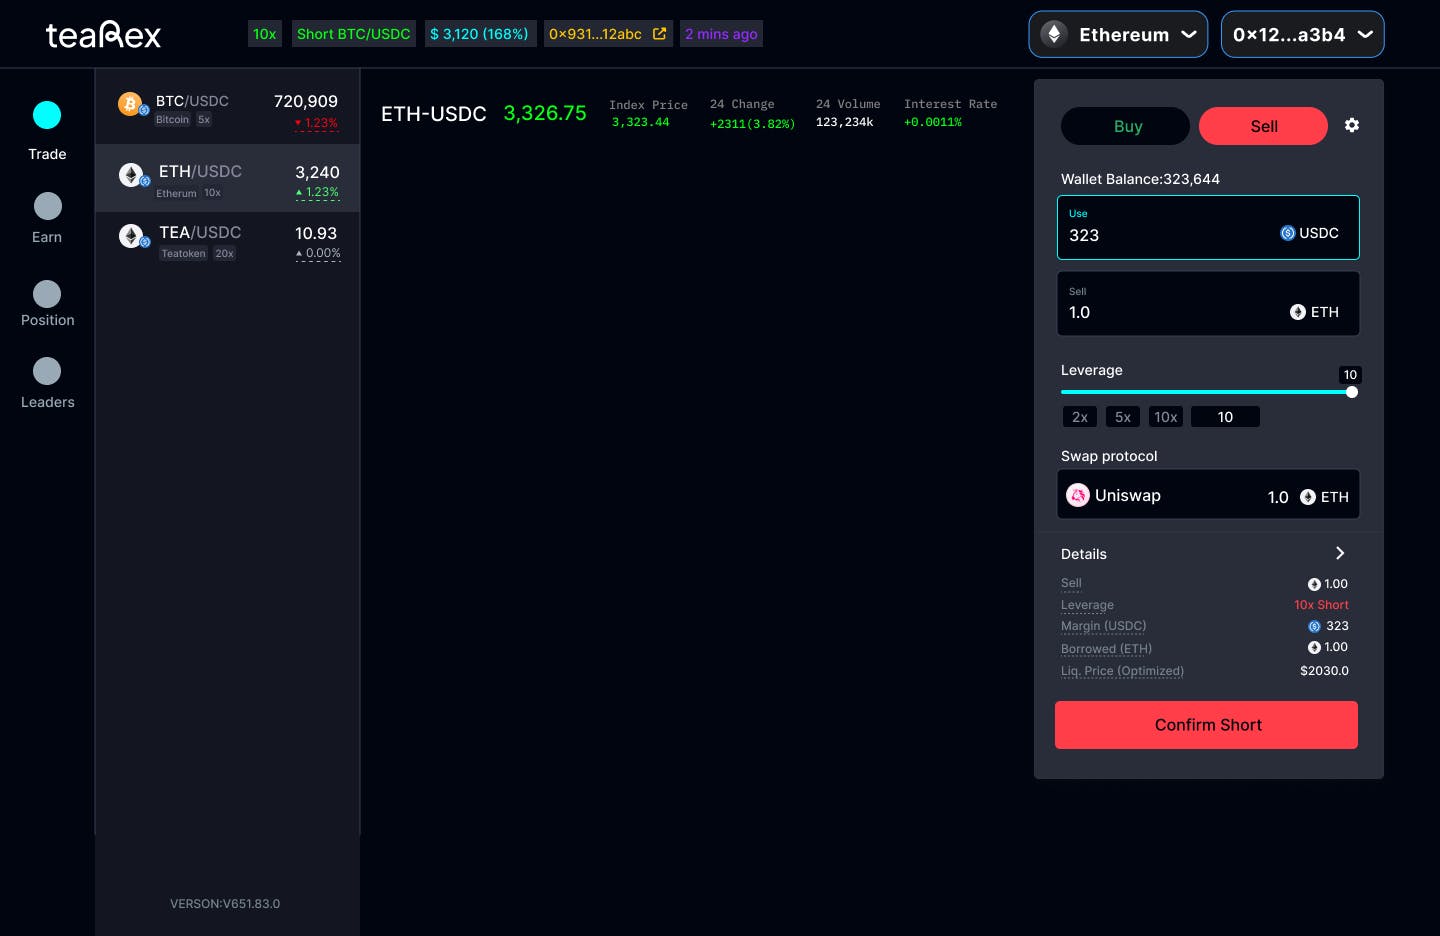This screenshot has height=936, width=1440.
Task: Click the Liq. Price value $2030.0
Action: [1324, 671]
